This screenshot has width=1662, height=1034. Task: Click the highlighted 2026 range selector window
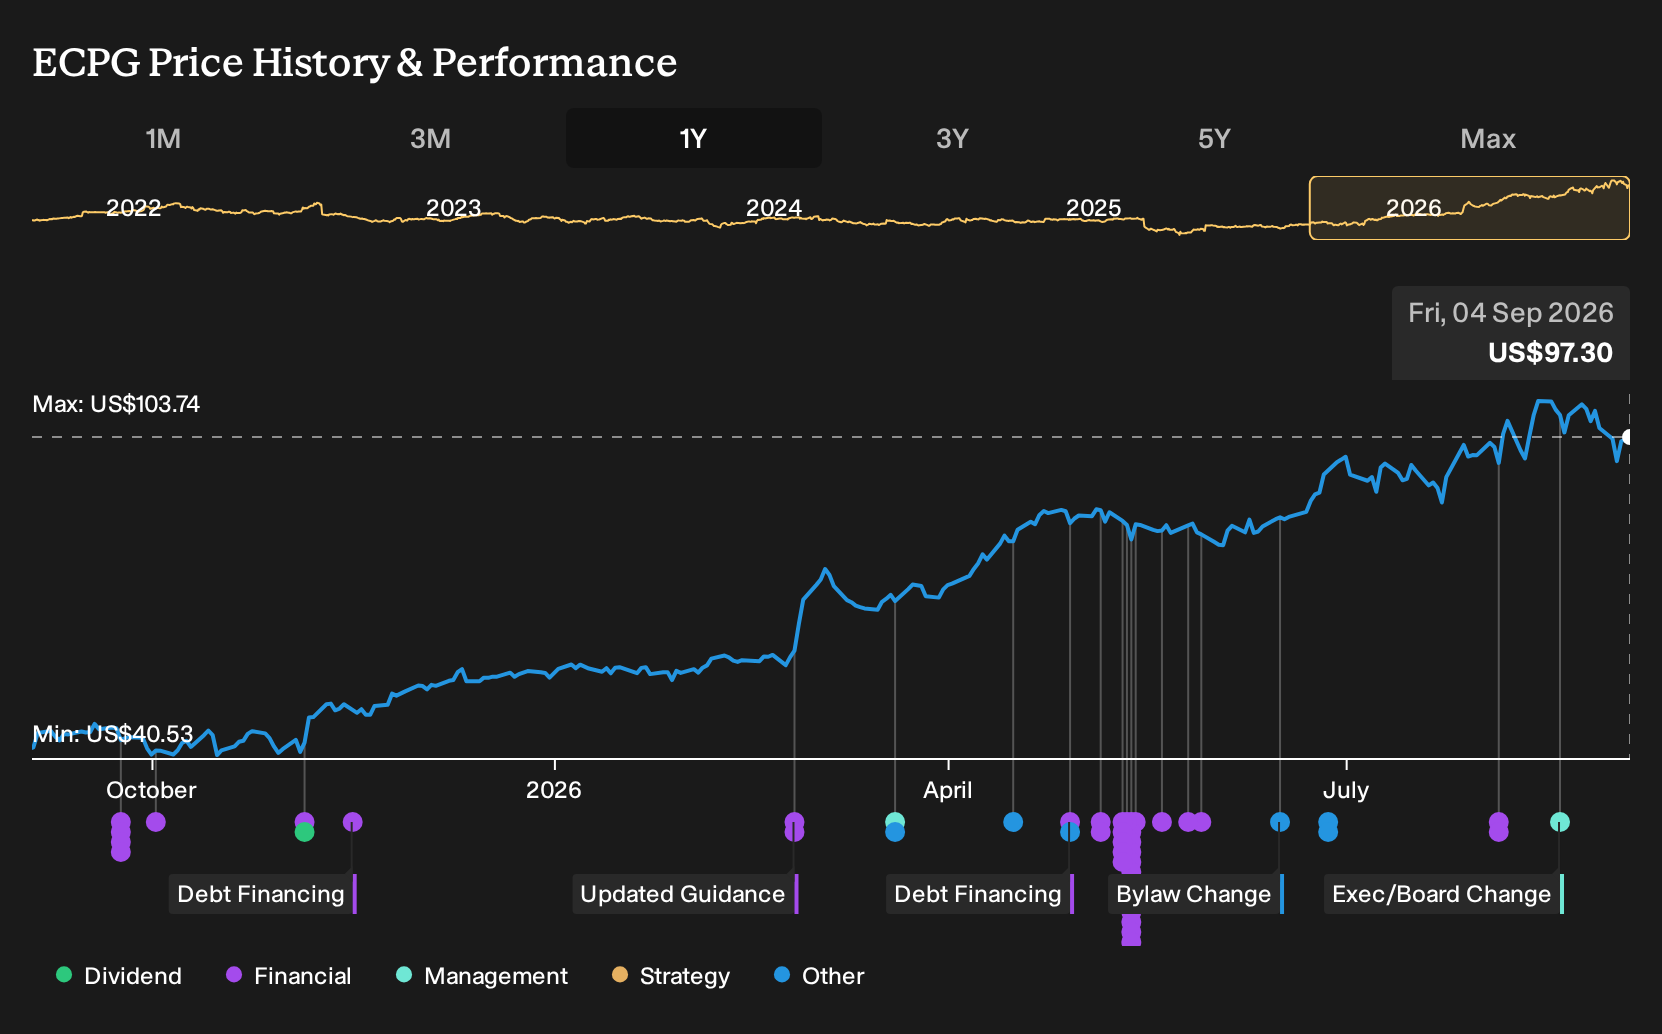coord(1469,208)
